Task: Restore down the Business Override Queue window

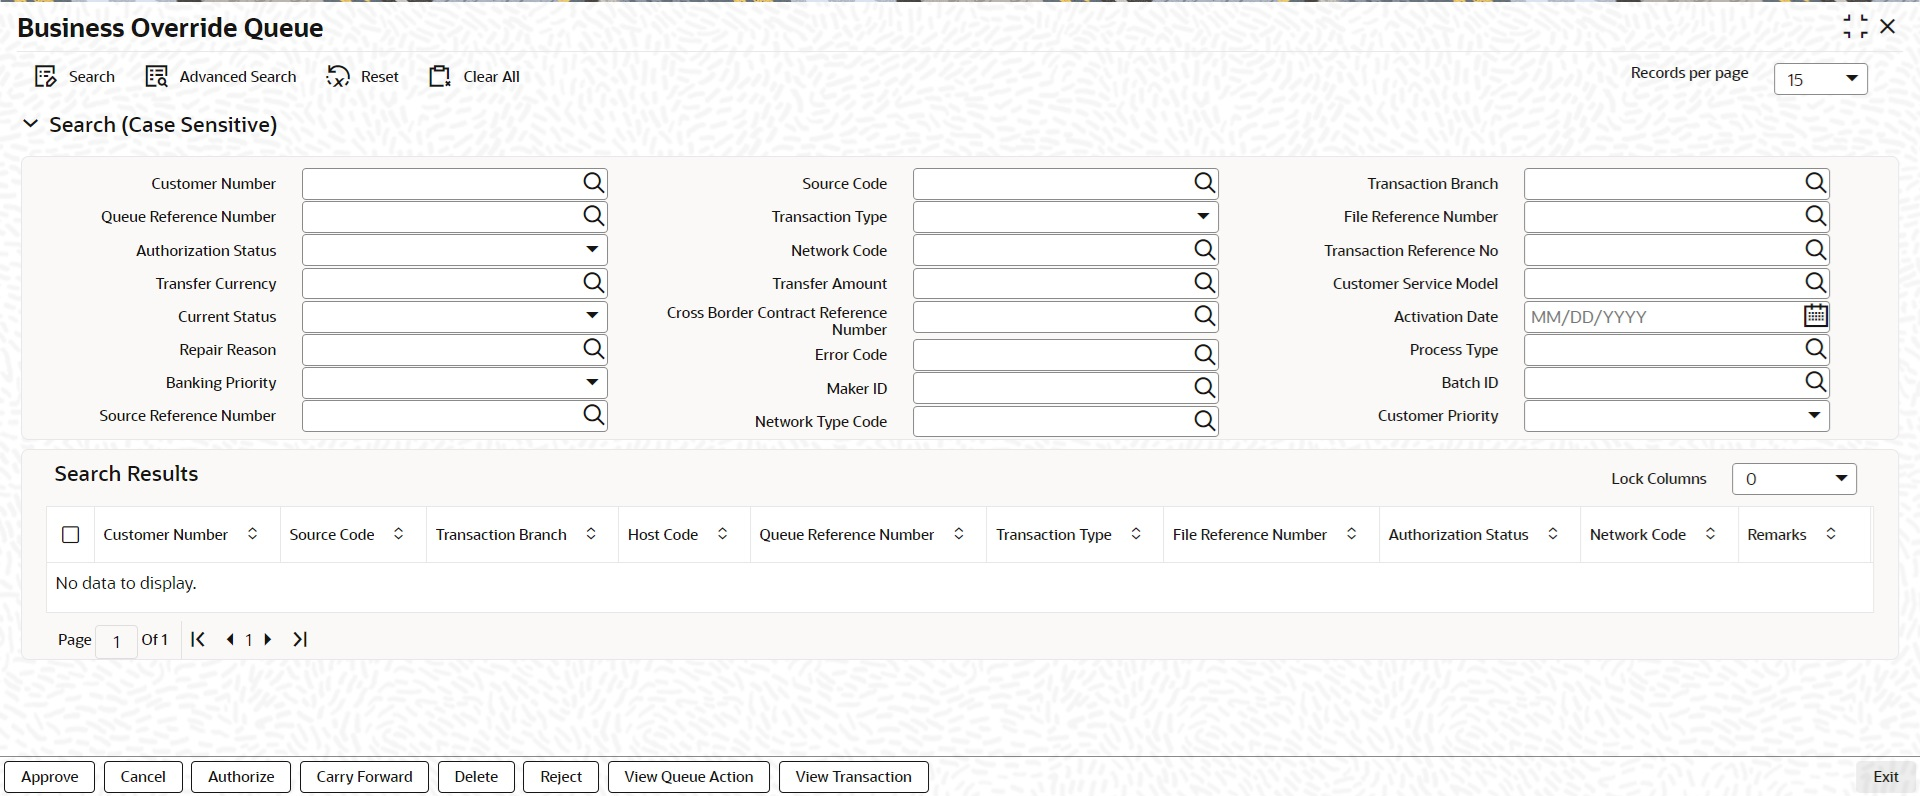Action: click(x=1855, y=27)
